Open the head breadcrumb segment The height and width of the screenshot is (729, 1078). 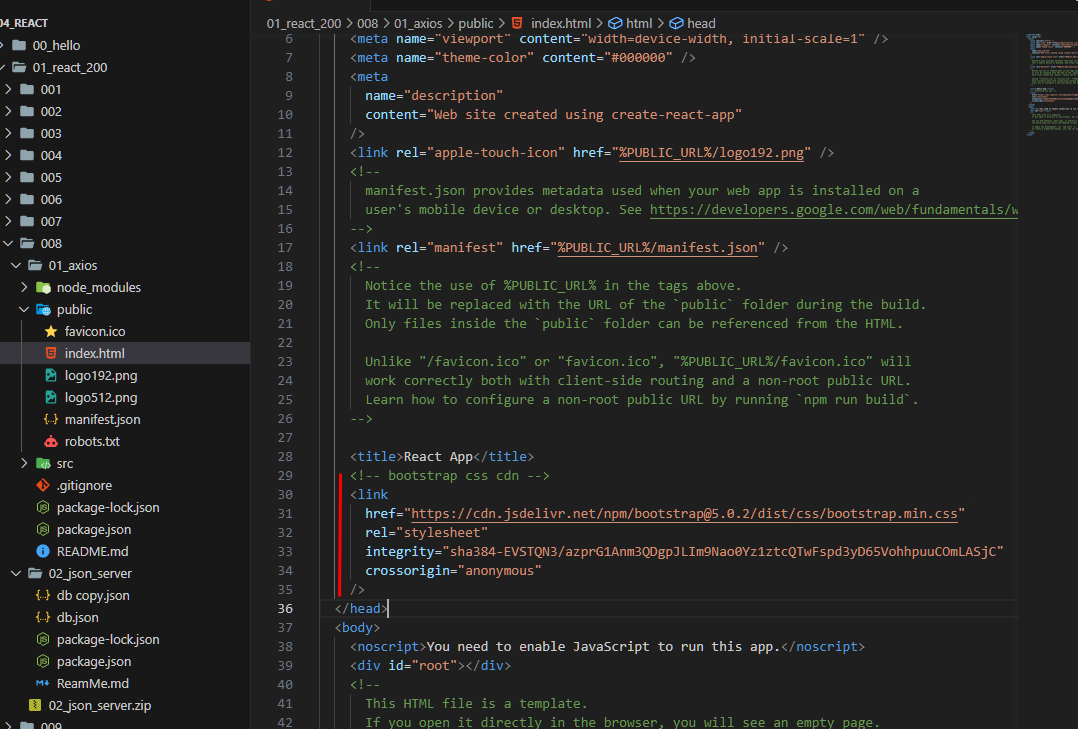[701, 23]
